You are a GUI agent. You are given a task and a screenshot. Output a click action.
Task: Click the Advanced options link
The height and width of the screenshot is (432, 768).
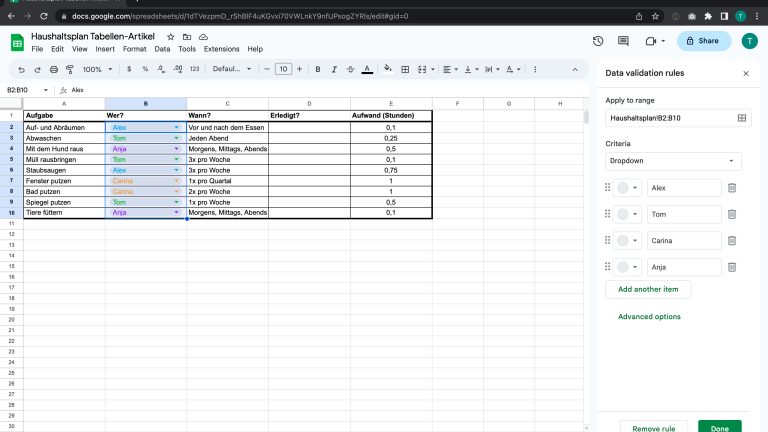pos(649,317)
